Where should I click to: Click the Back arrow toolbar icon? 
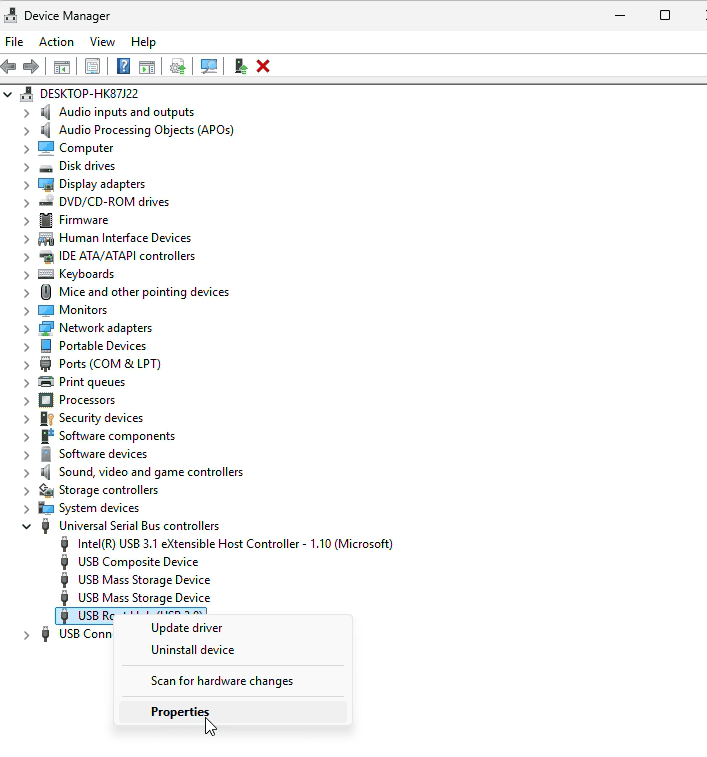pyautogui.click(x=9, y=66)
